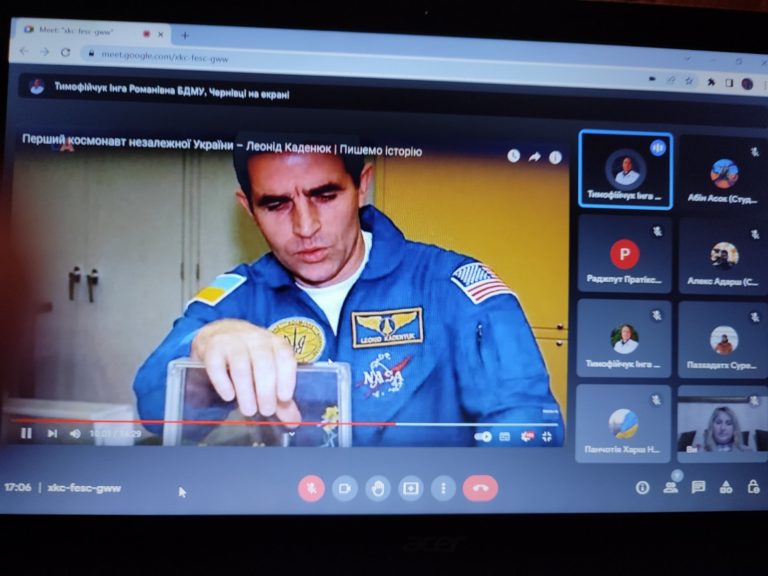Open the video title Перший космонавт незалежної України
This screenshot has width=768, height=576.
click(222, 146)
